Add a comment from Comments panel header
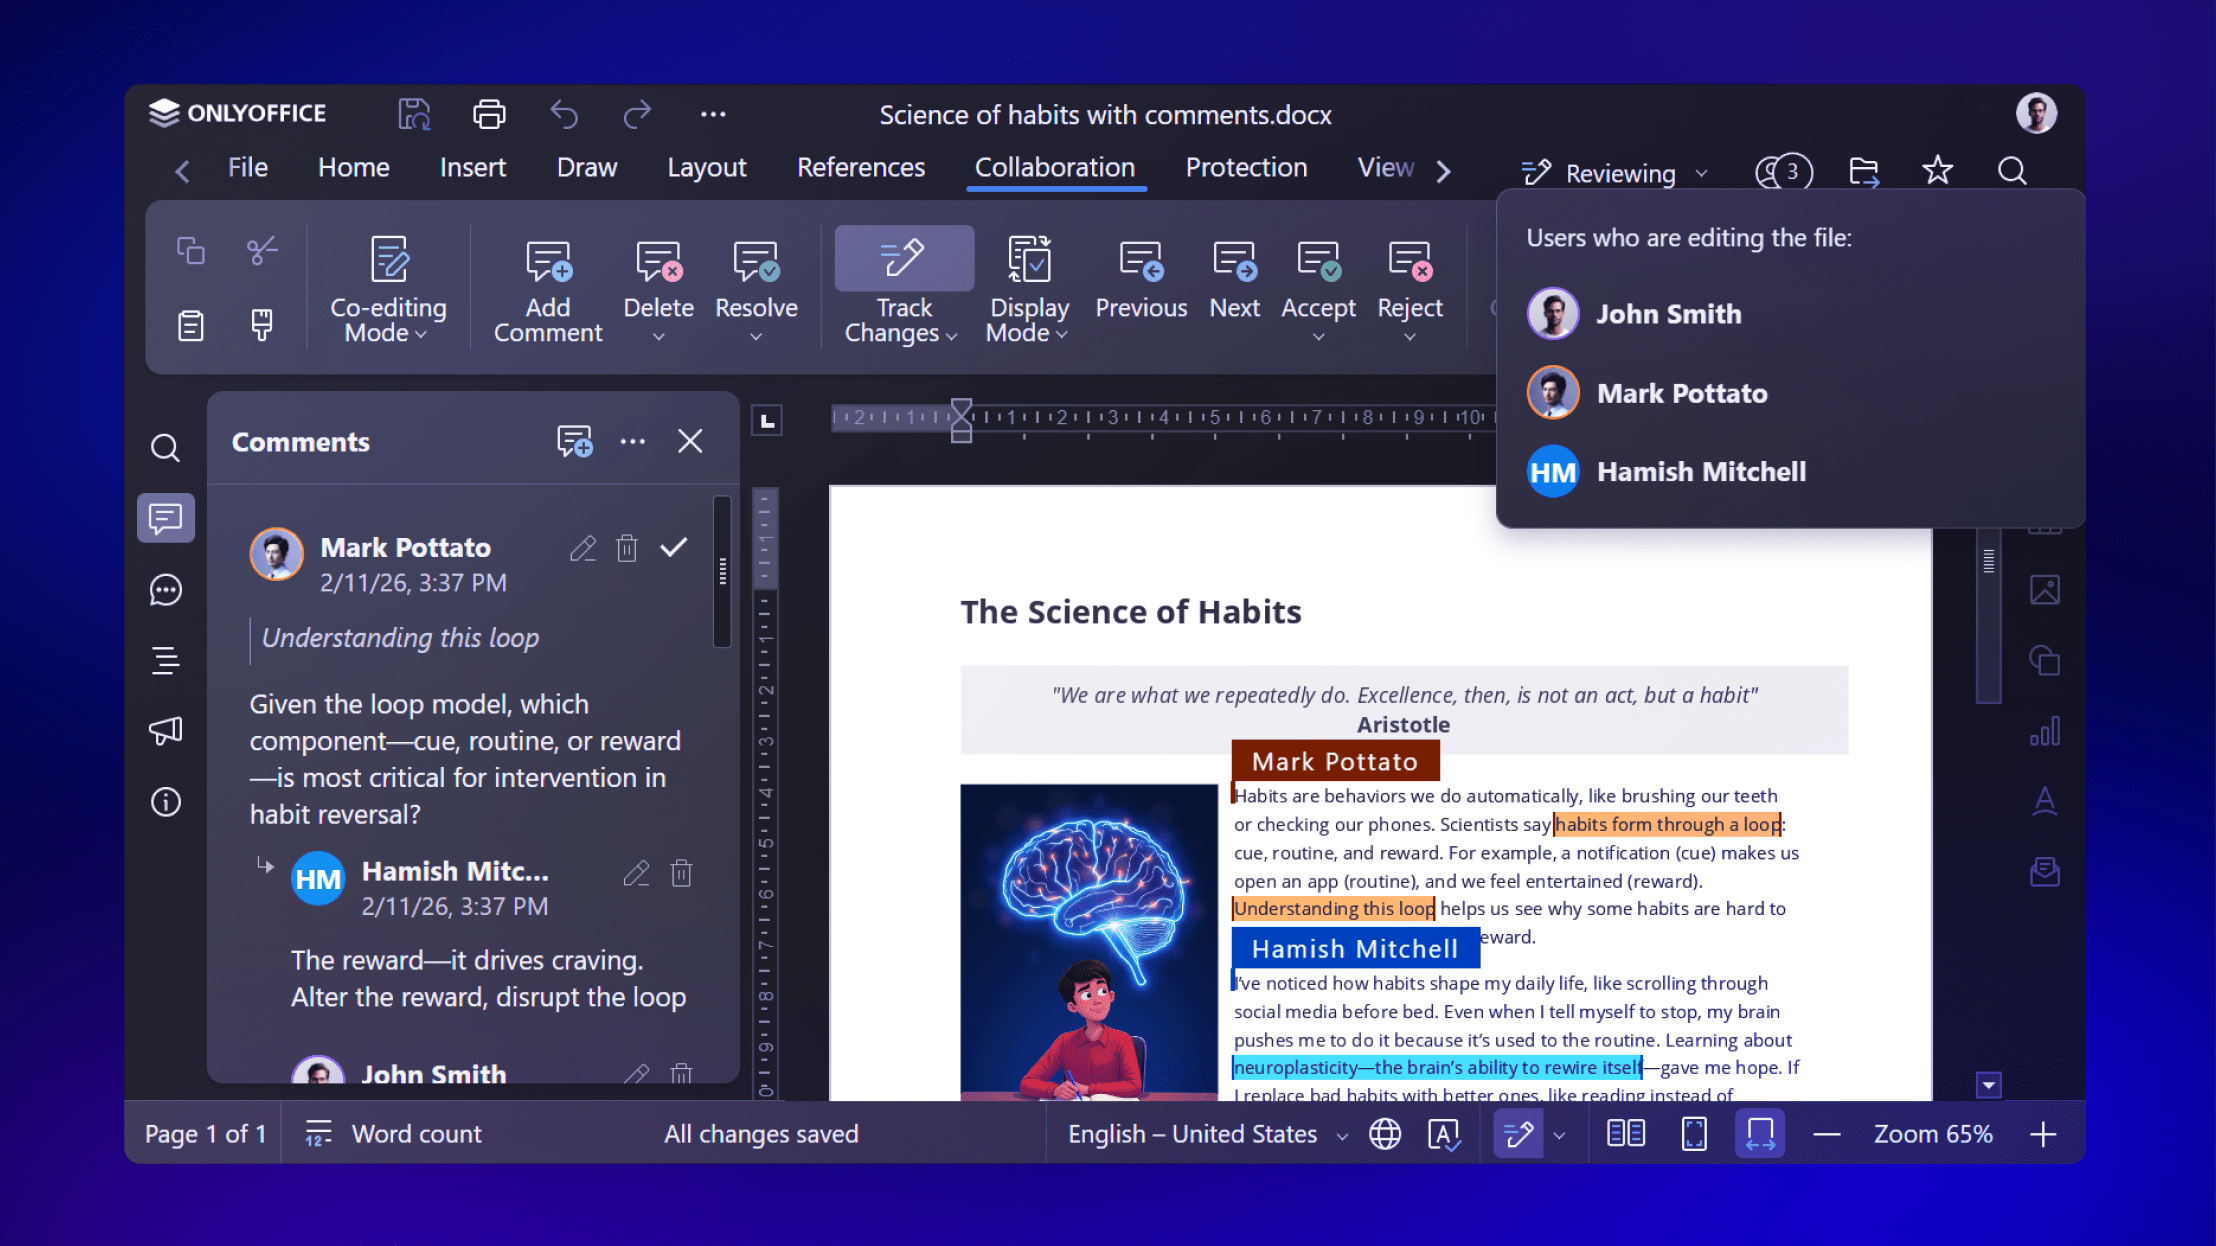 (x=574, y=441)
